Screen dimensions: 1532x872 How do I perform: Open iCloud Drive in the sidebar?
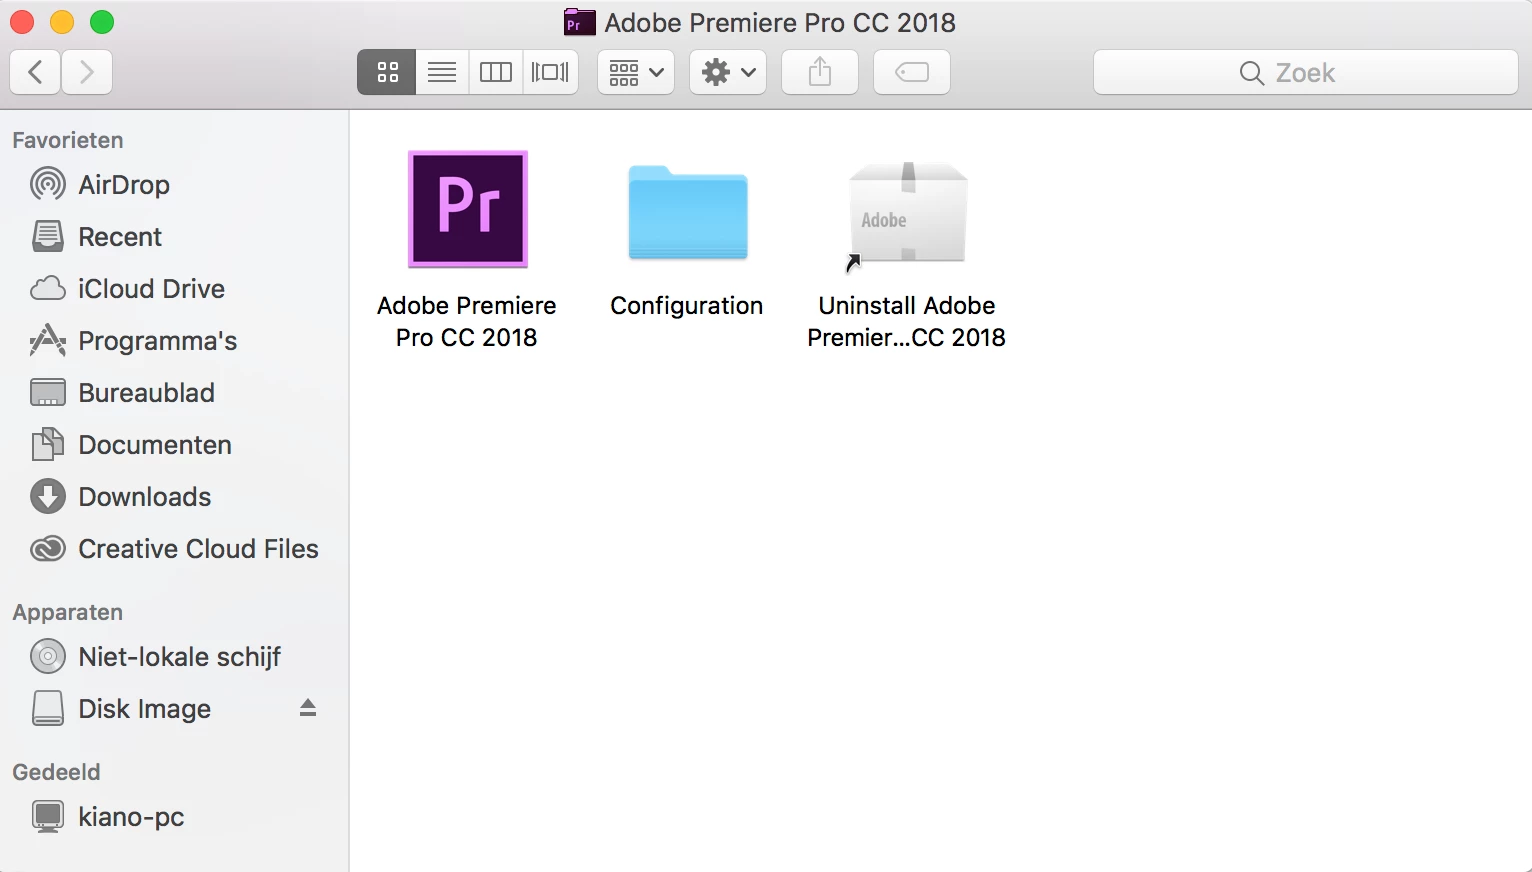(175, 289)
